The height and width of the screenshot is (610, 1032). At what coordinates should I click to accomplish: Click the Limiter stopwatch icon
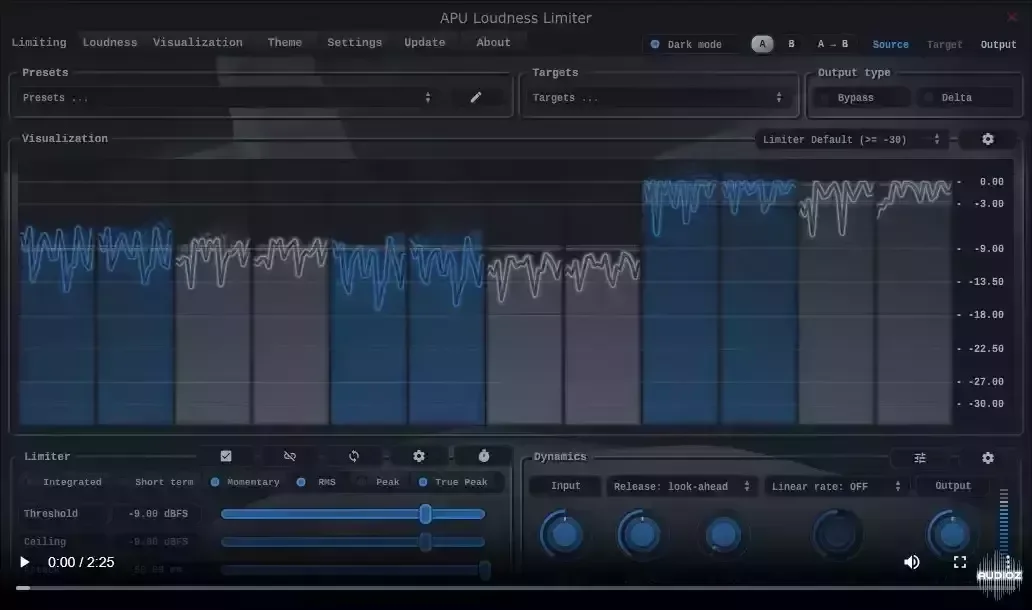[484, 455]
